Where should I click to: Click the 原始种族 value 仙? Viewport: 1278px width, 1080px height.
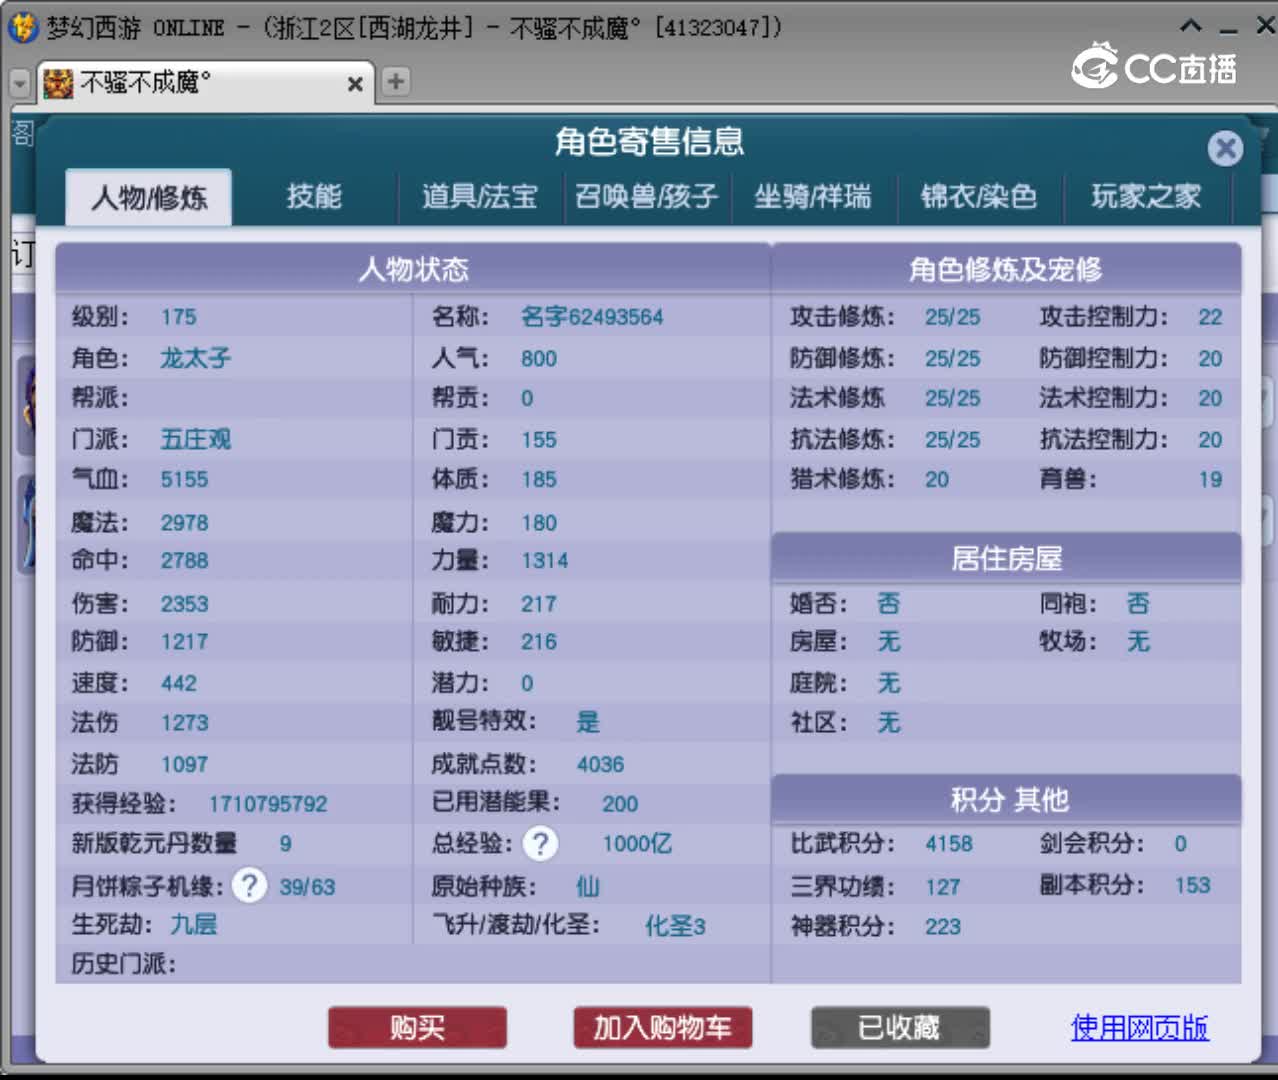588,886
